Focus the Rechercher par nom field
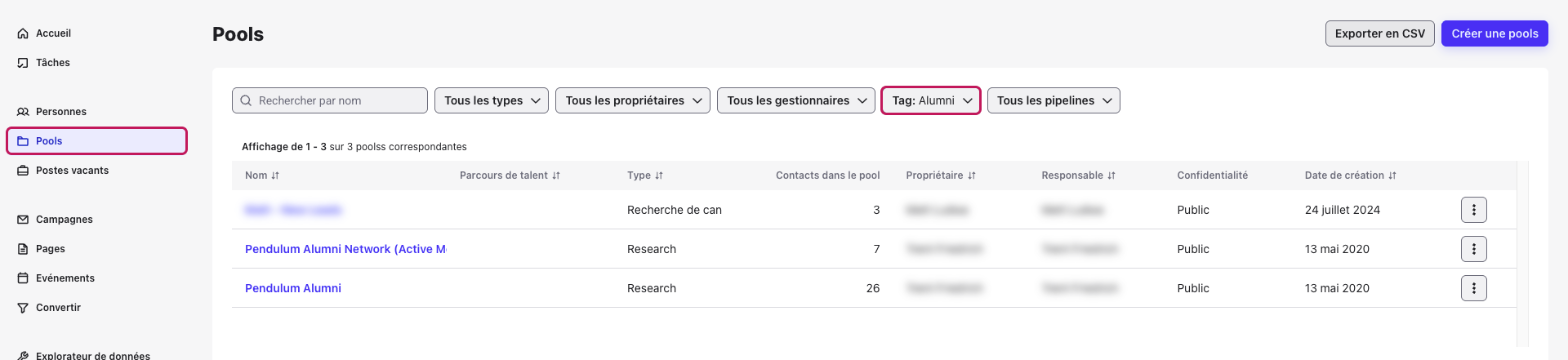The image size is (1568, 360). point(329,101)
